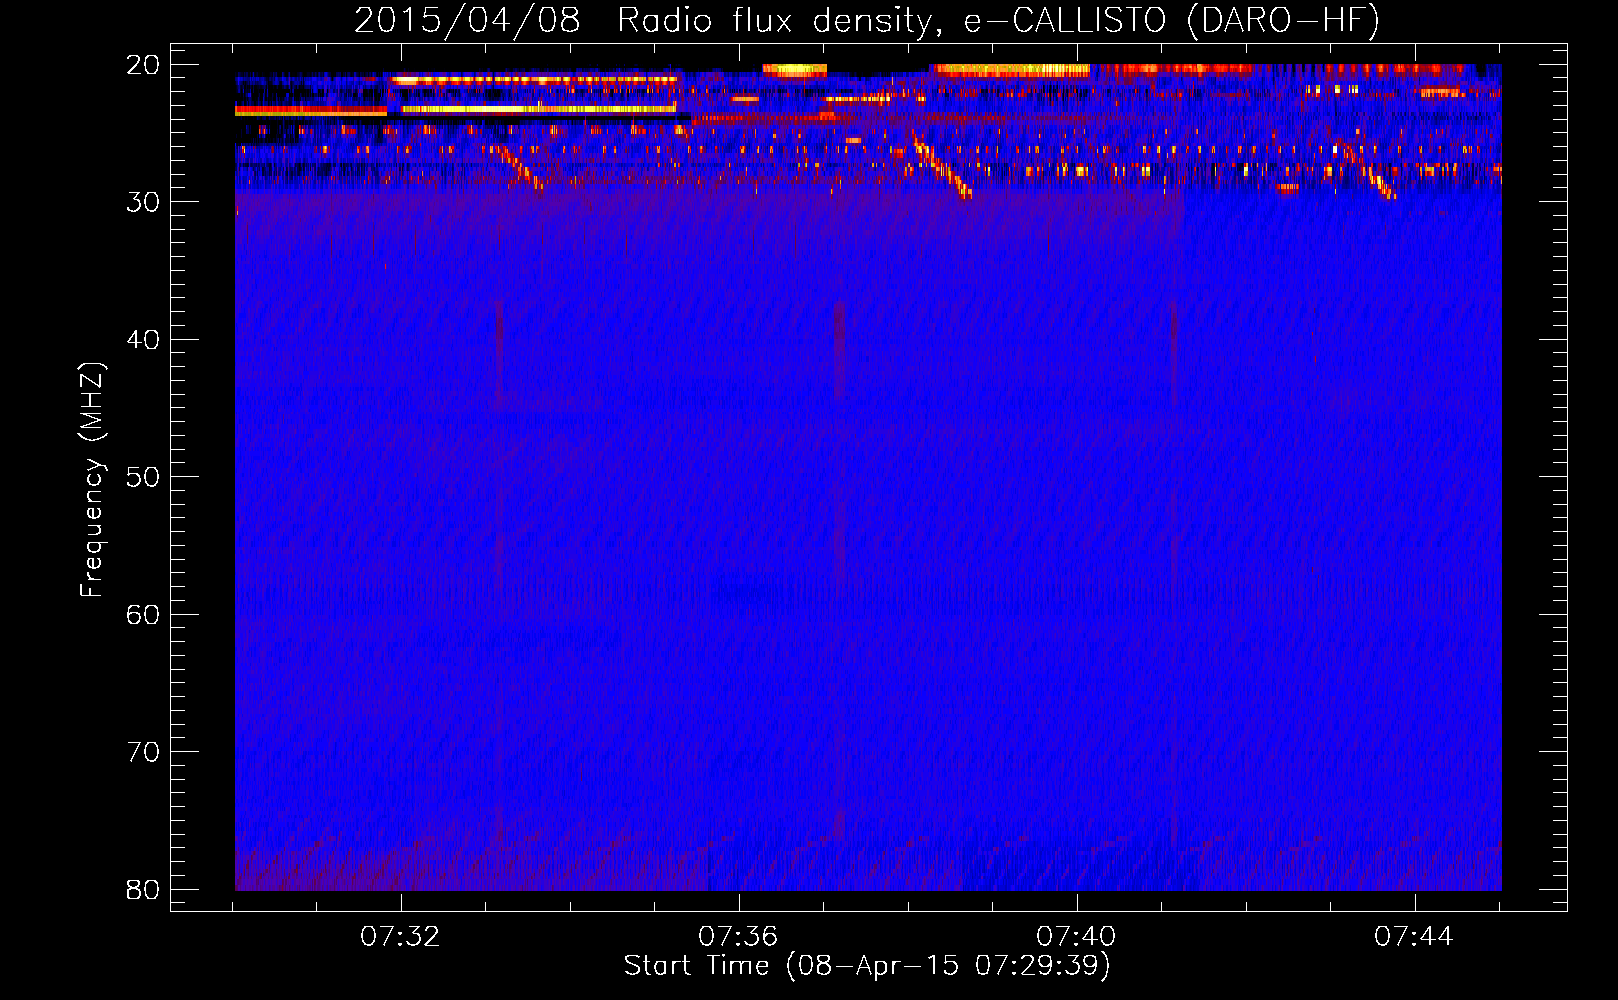Viewport: 1618px width, 1000px height.
Task: Click the 30 frequency tick label
Action: [143, 202]
